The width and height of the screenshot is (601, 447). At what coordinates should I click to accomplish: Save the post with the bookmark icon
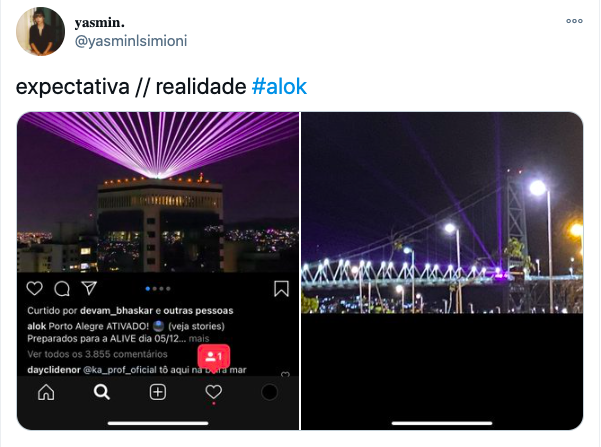tap(281, 289)
